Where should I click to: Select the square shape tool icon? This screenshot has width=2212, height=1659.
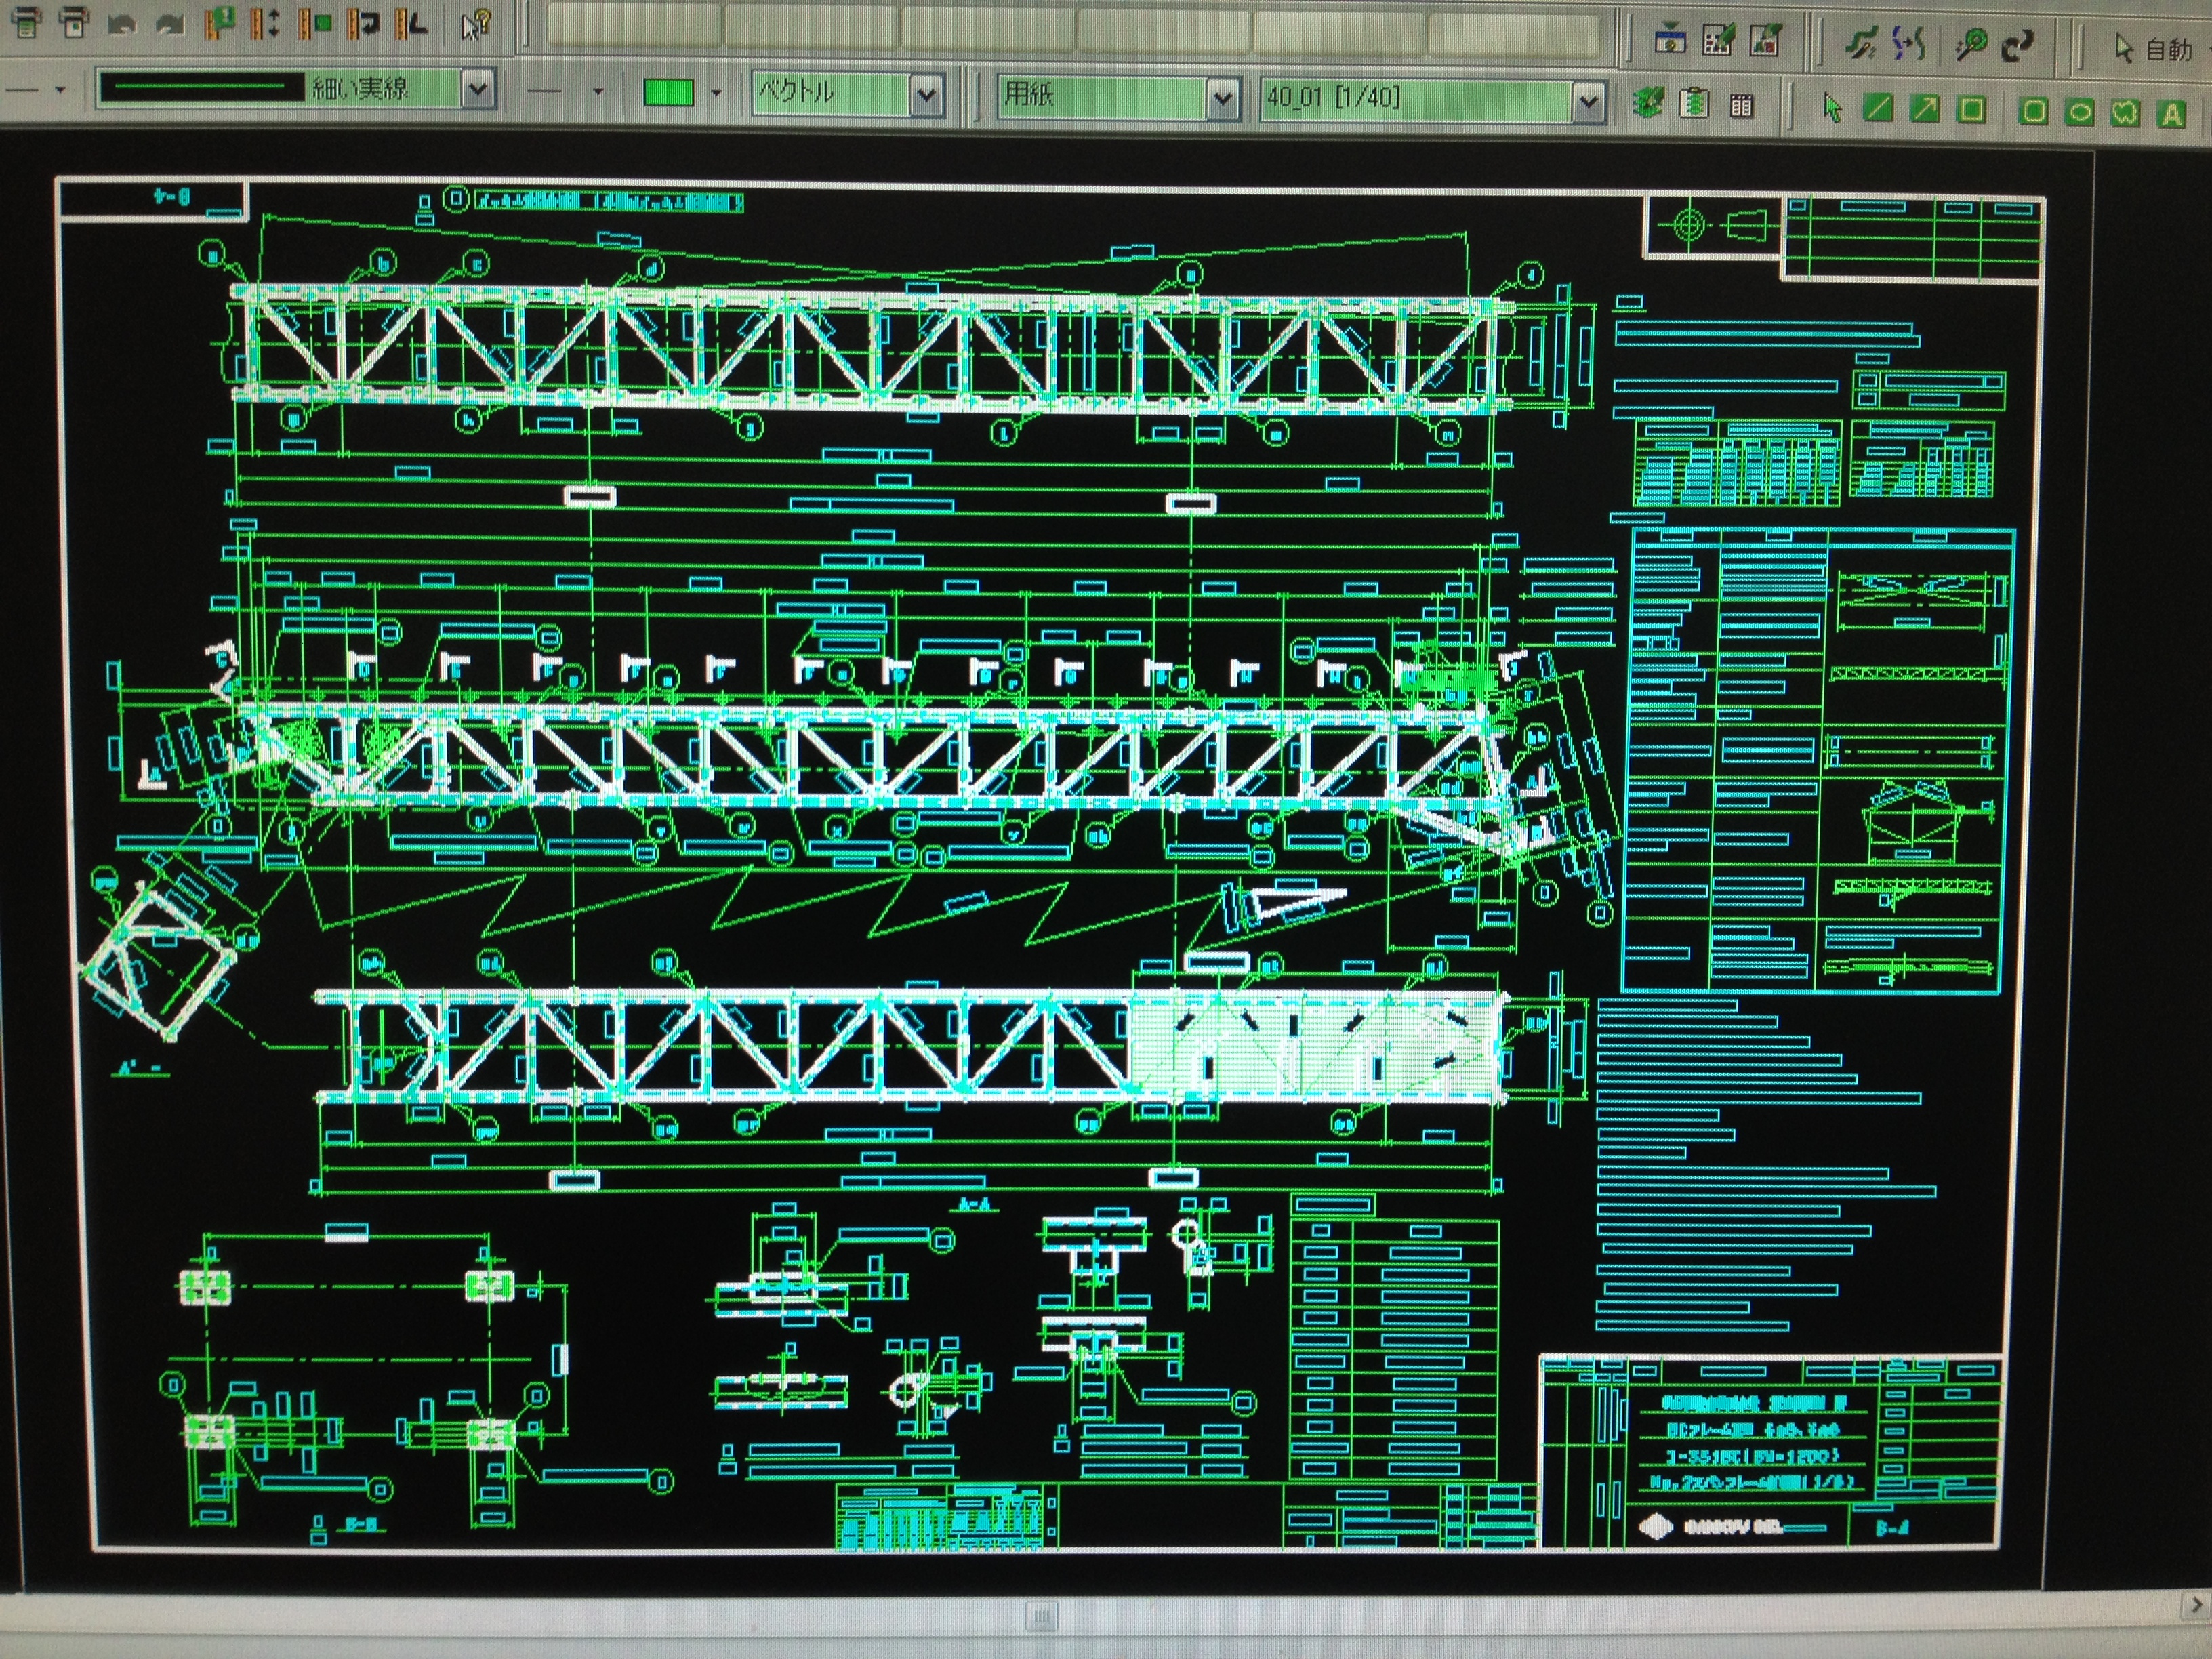tap(1971, 108)
